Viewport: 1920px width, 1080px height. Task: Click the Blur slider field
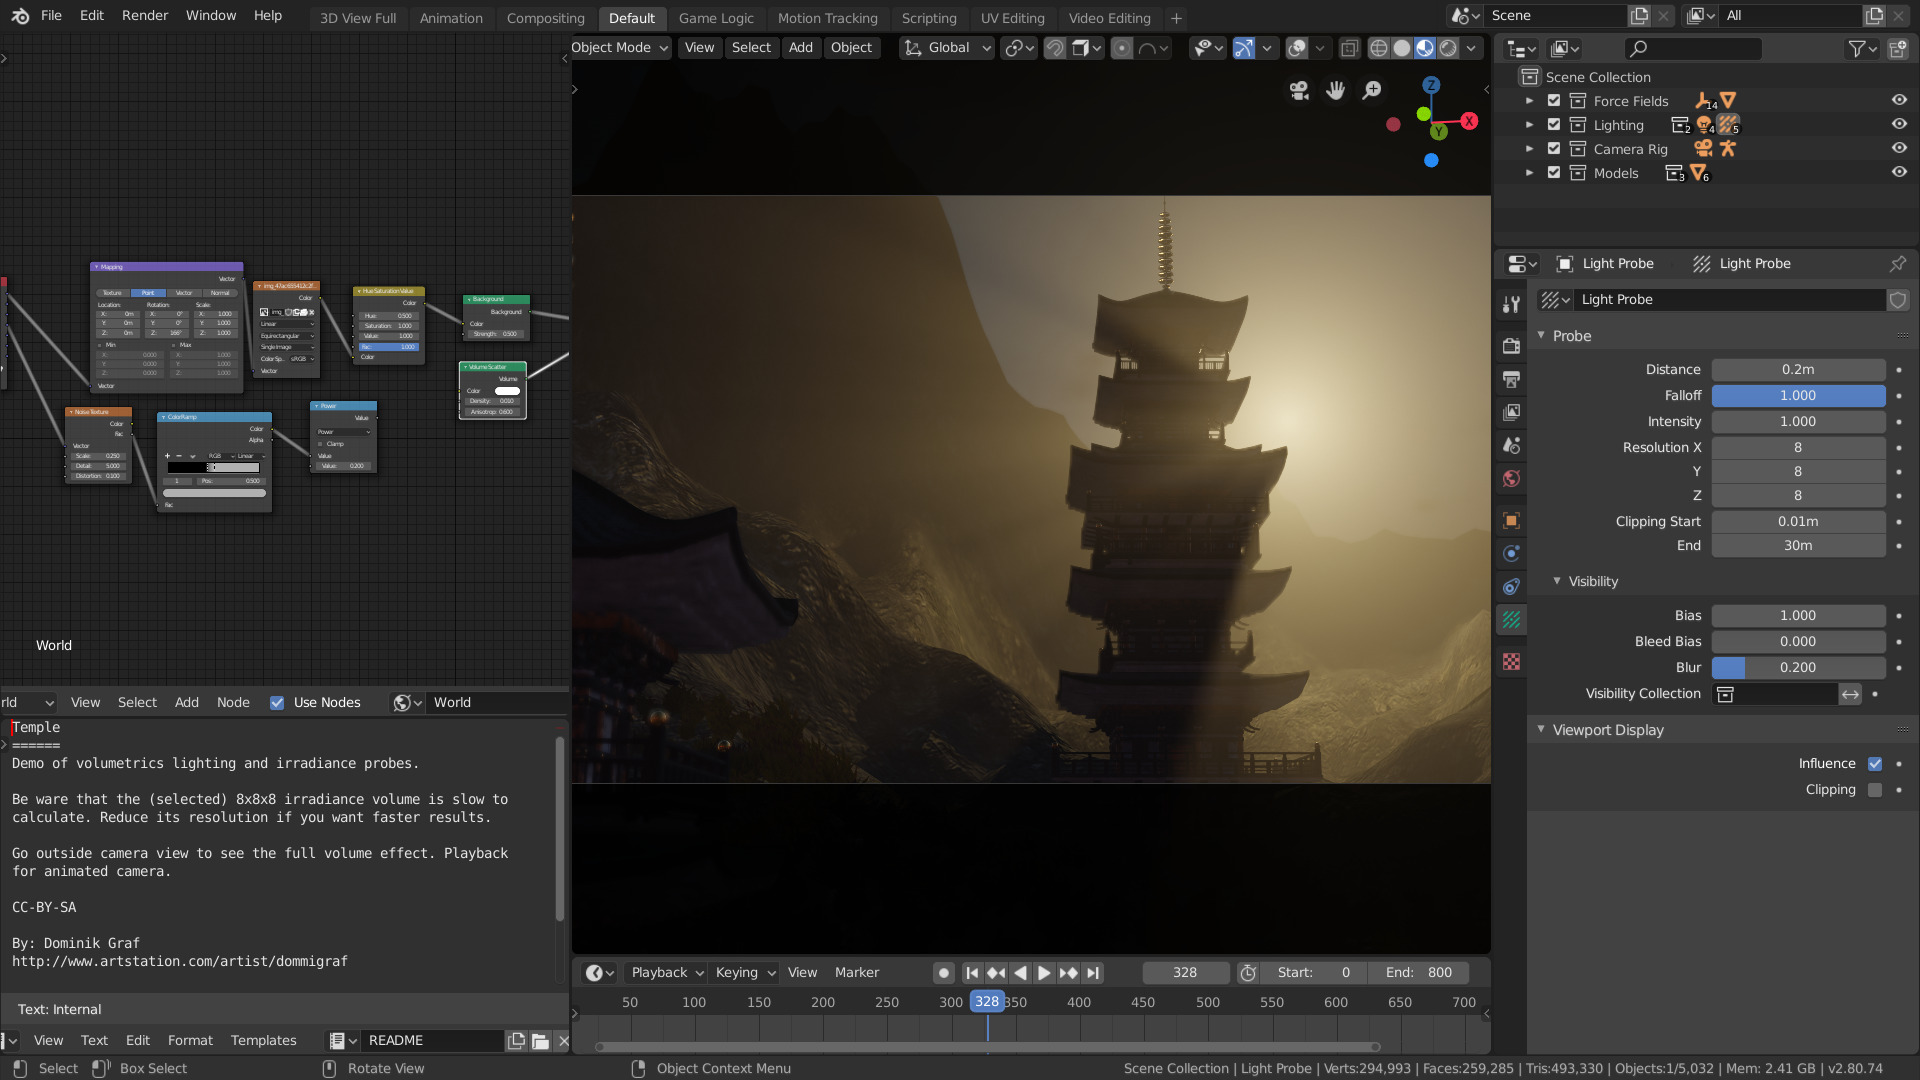coord(1797,668)
